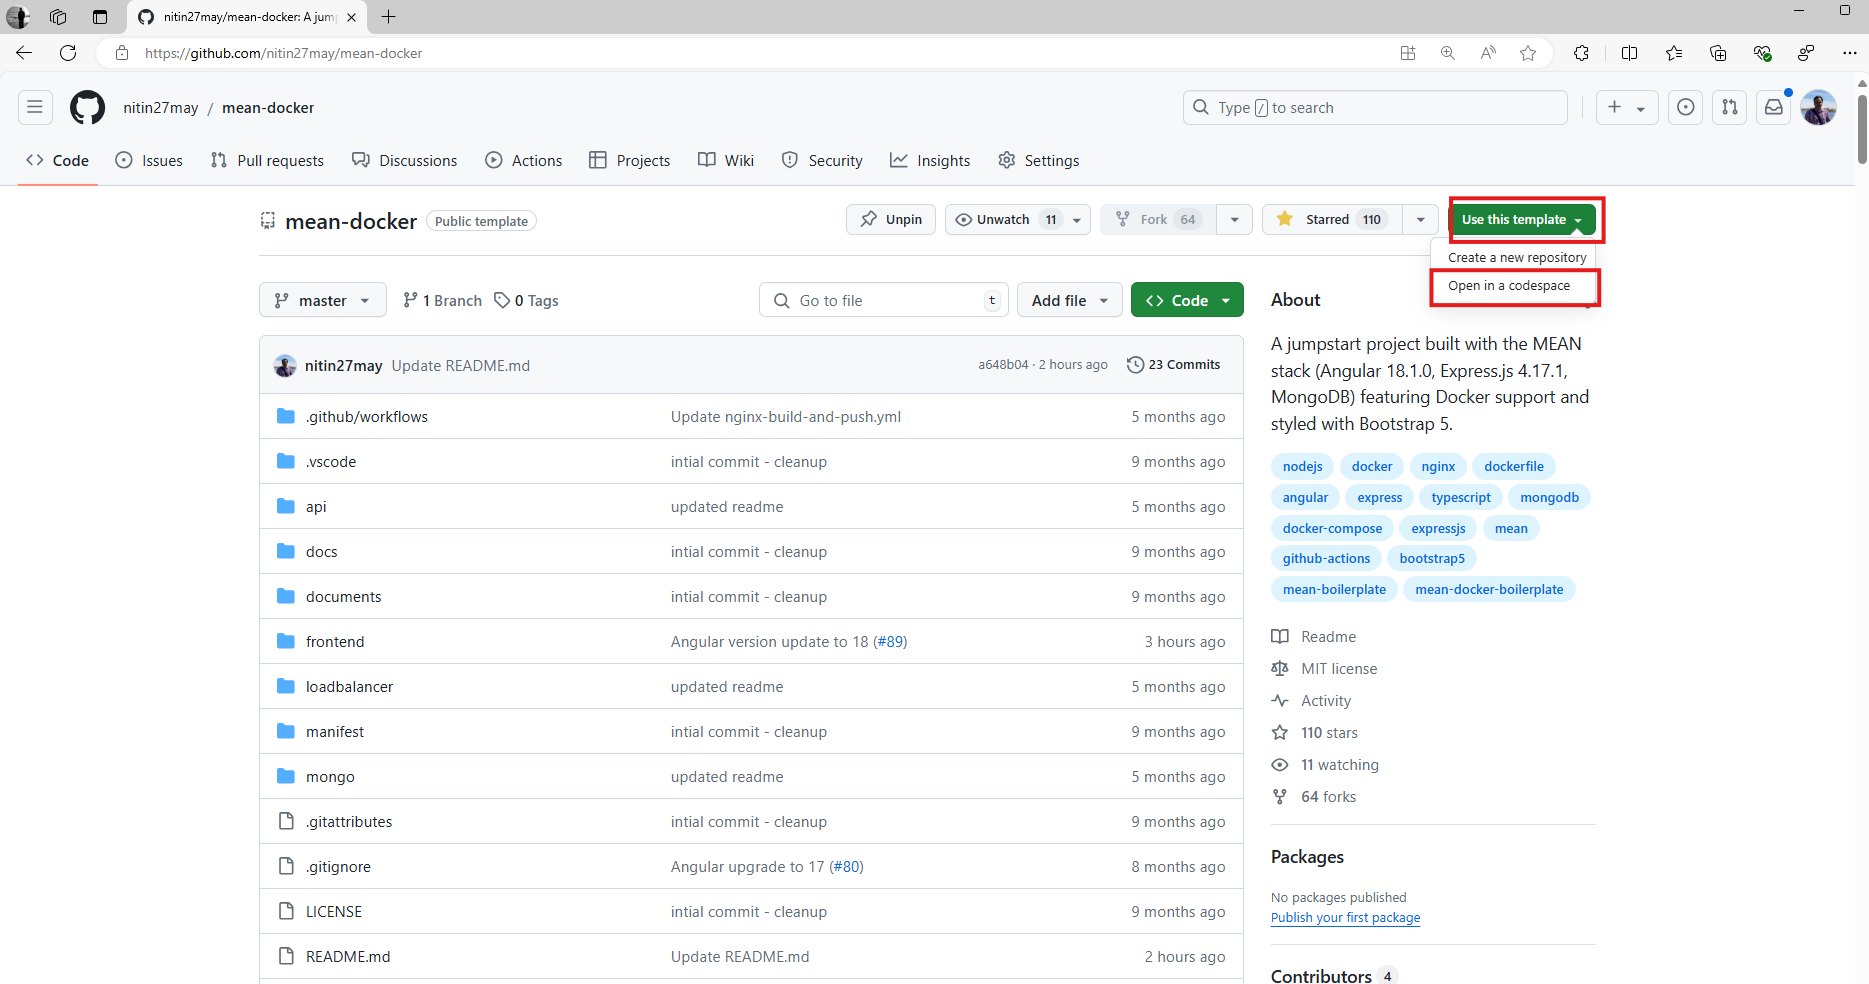View the 23 Commits history
The width and height of the screenshot is (1869, 984).
tap(1174, 365)
